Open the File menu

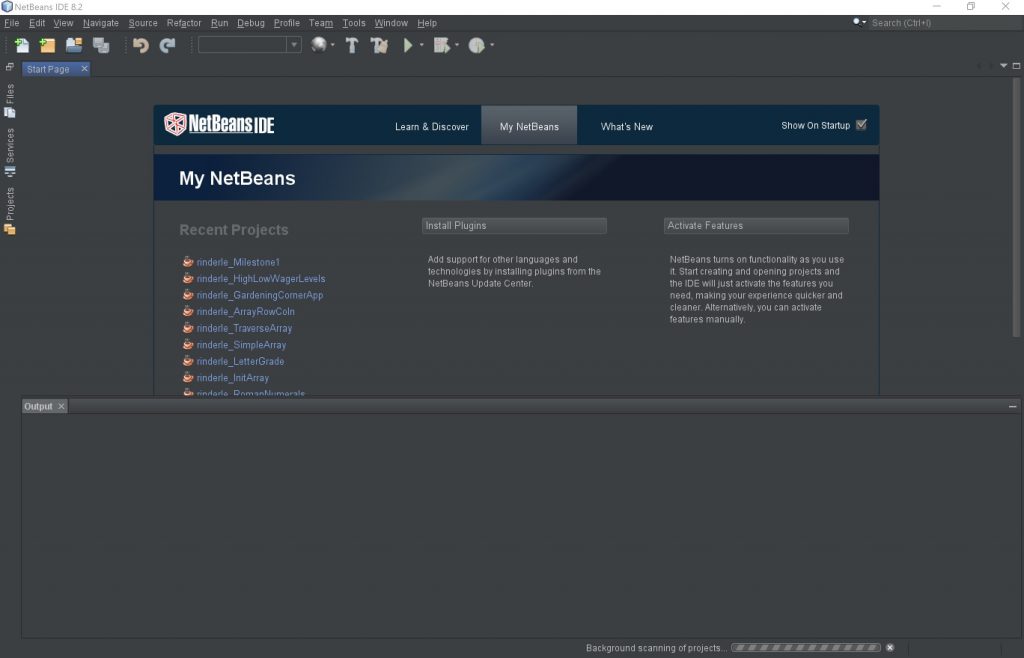click(12, 23)
